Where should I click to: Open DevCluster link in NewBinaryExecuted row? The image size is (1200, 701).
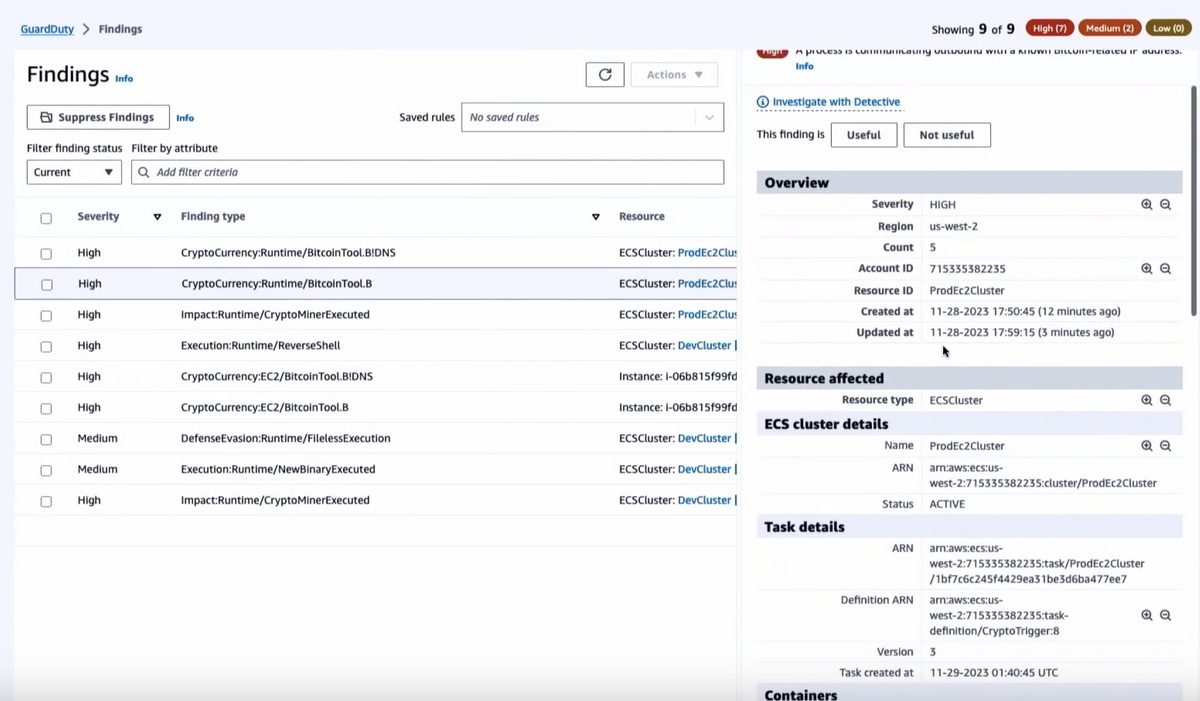(x=705, y=469)
